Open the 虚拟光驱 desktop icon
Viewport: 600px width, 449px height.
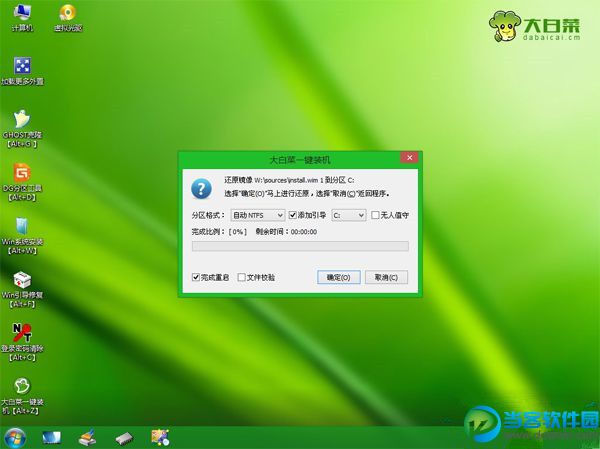pos(68,17)
